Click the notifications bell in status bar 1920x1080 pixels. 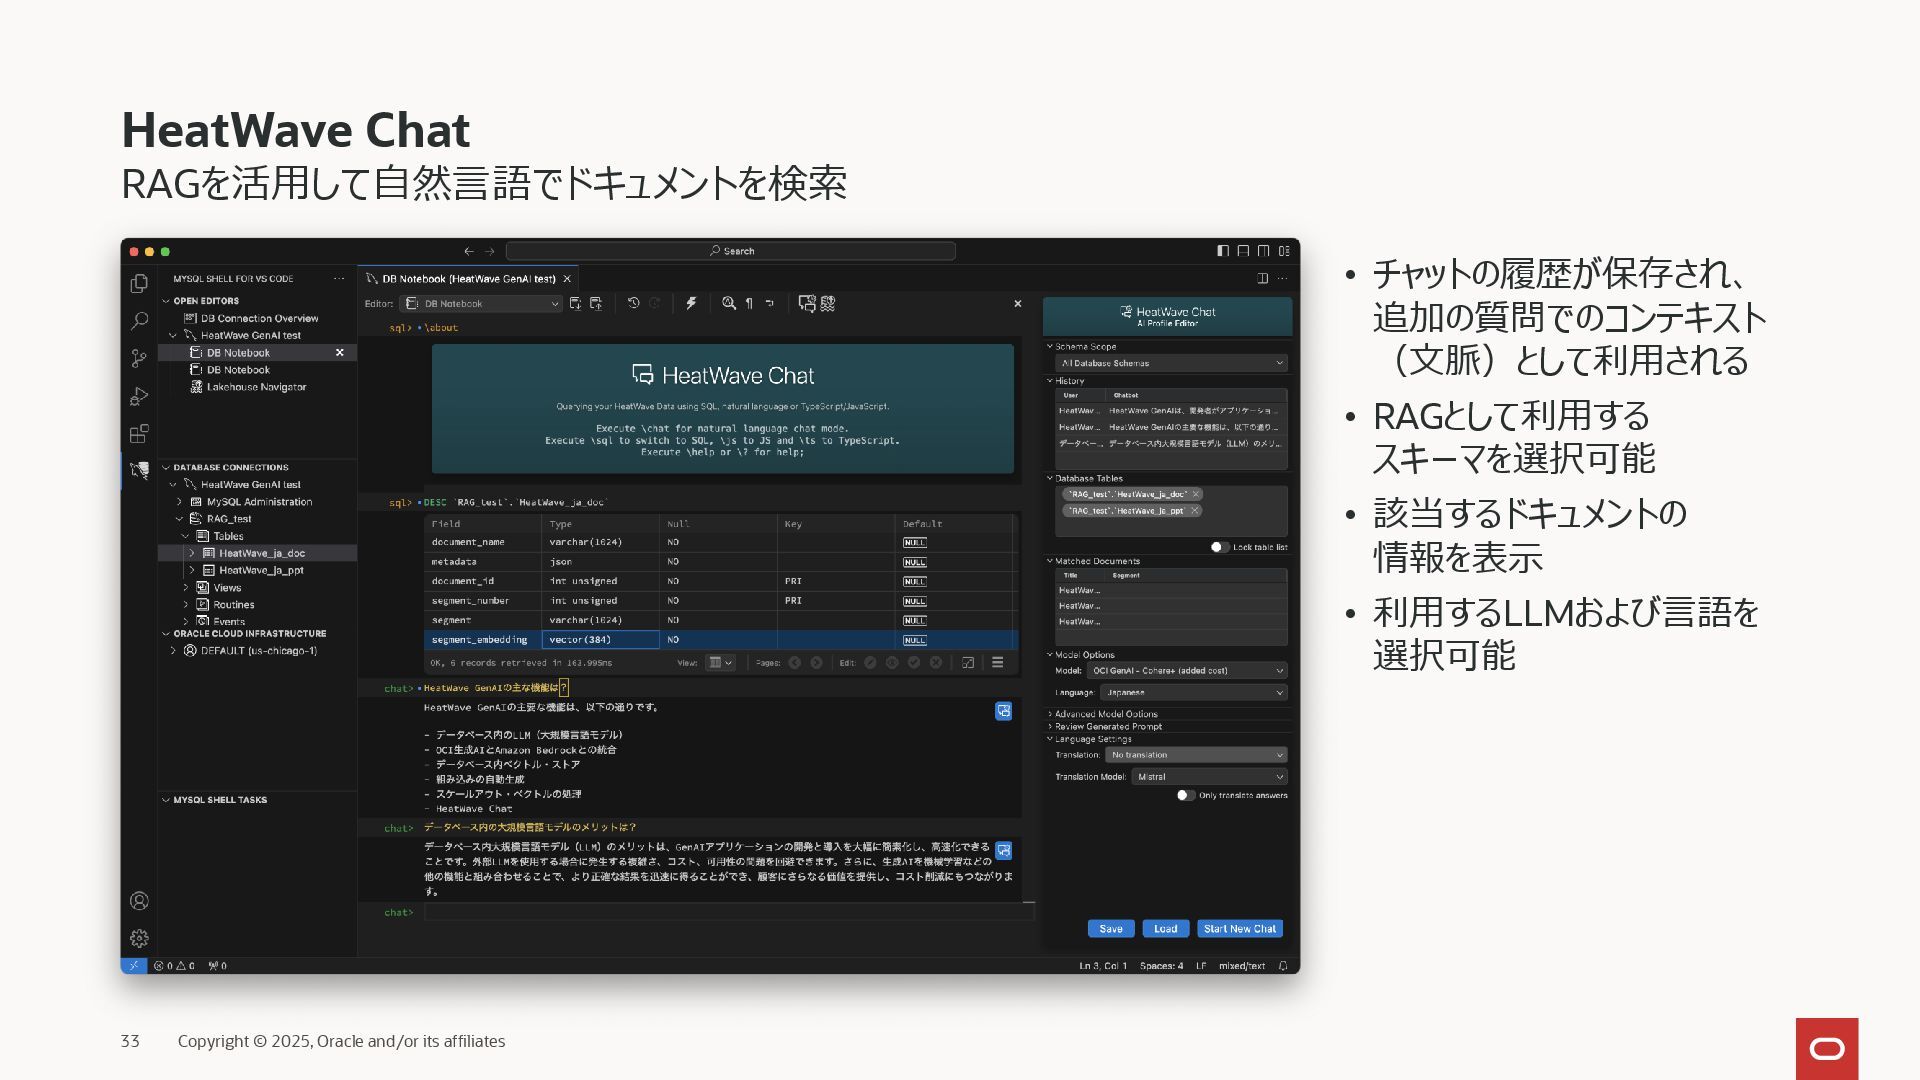pyautogui.click(x=1283, y=966)
